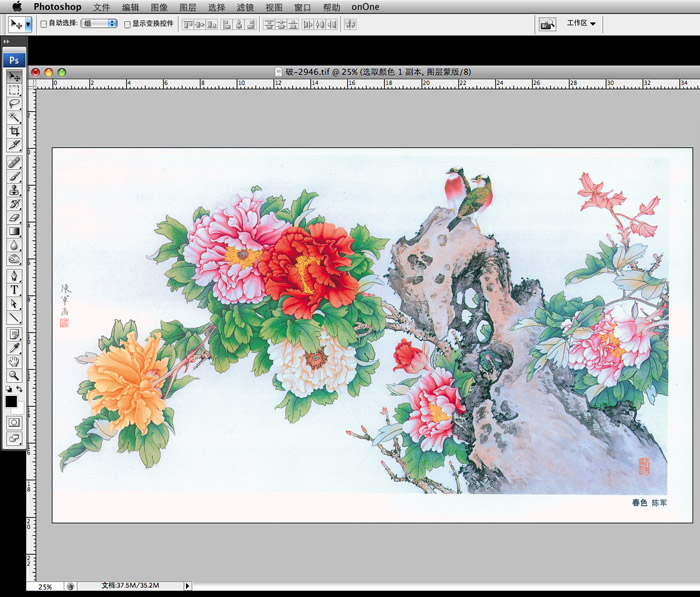Select the Rectangular Marquee tool
Image resolution: width=700 pixels, height=597 pixels.
click(14, 90)
